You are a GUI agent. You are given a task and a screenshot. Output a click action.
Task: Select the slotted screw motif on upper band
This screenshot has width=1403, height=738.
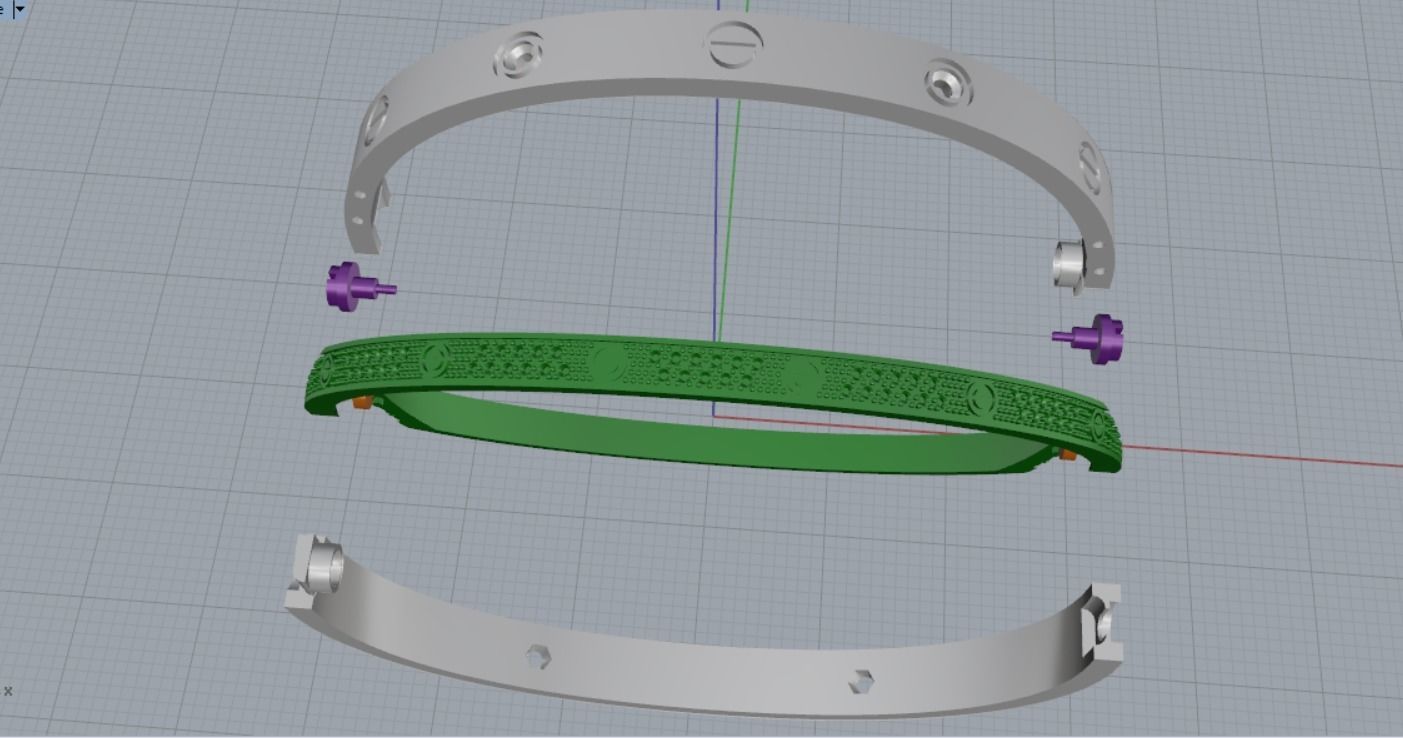[735, 43]
